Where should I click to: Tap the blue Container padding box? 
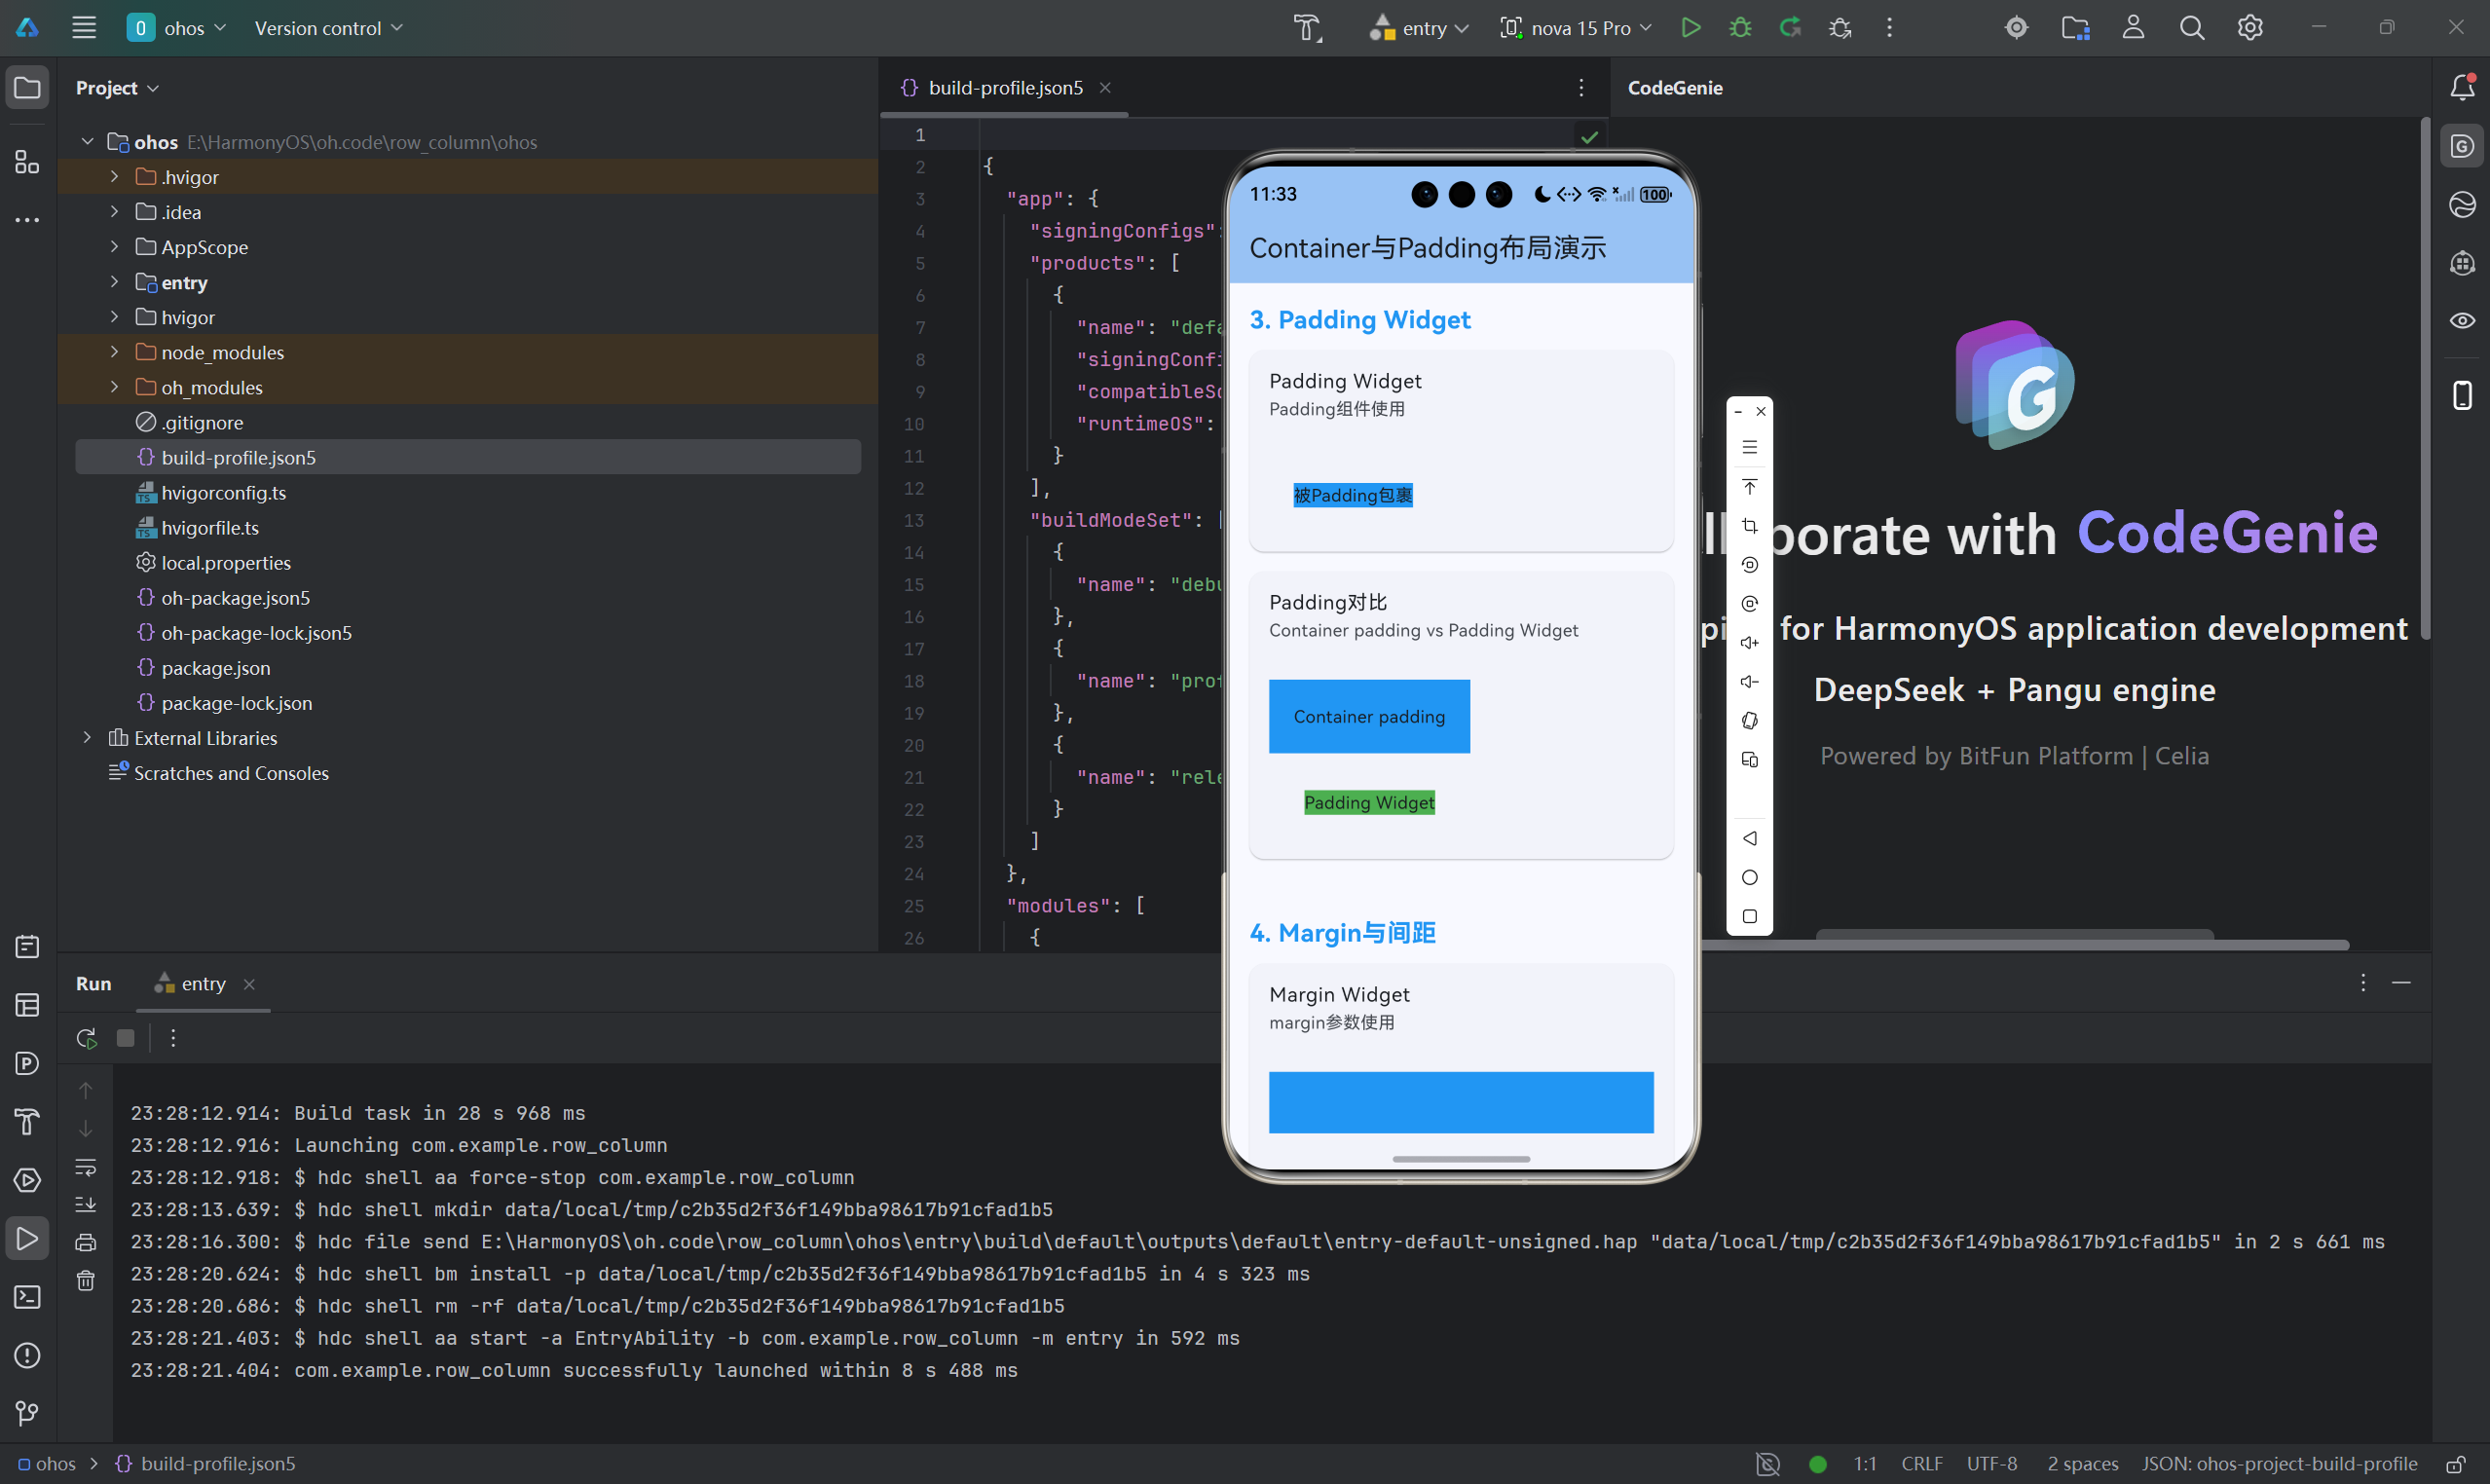point(1368,716)
